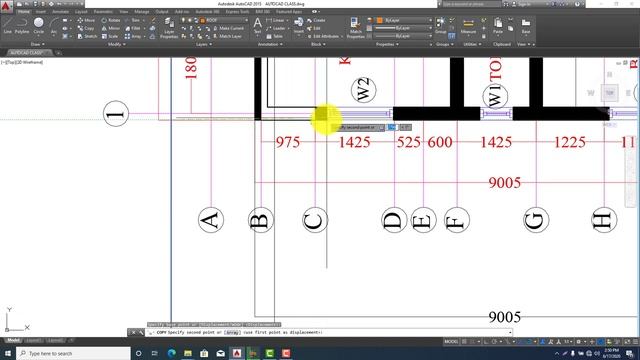Toggle polar tracking in status bar
Viewport: 640px width, 360px height.
(494, 342)
